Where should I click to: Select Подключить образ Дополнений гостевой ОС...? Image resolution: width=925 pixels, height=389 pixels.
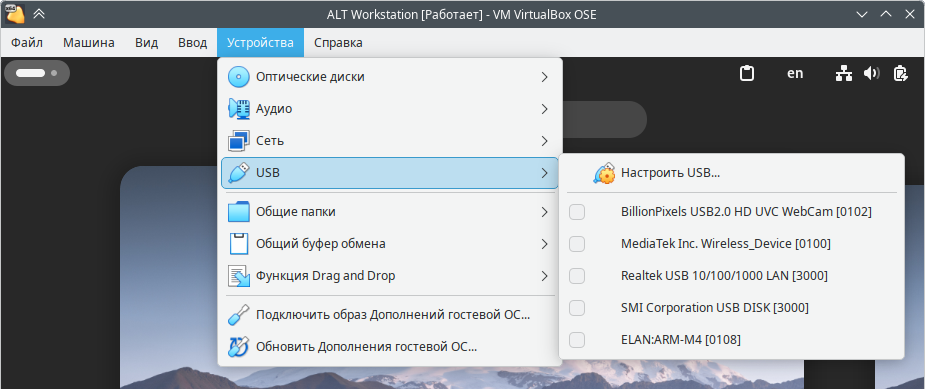click(389, 315)
